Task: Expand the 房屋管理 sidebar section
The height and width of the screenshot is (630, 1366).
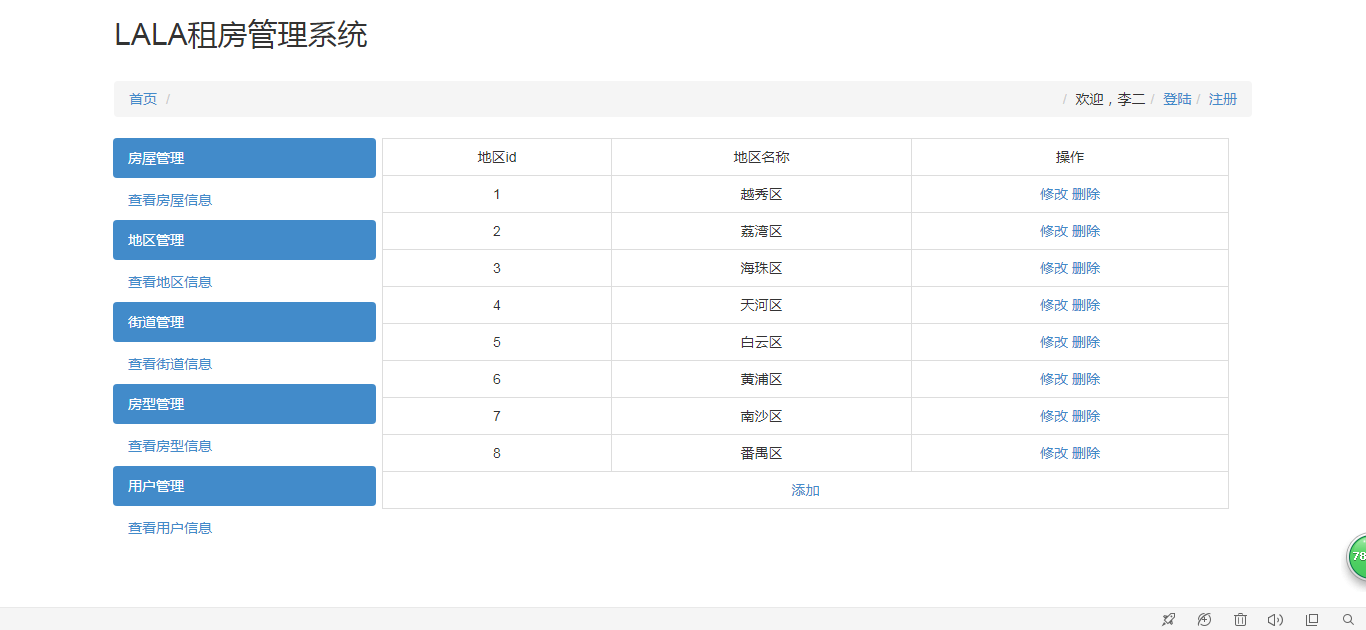Action: [x=244, y=158]
